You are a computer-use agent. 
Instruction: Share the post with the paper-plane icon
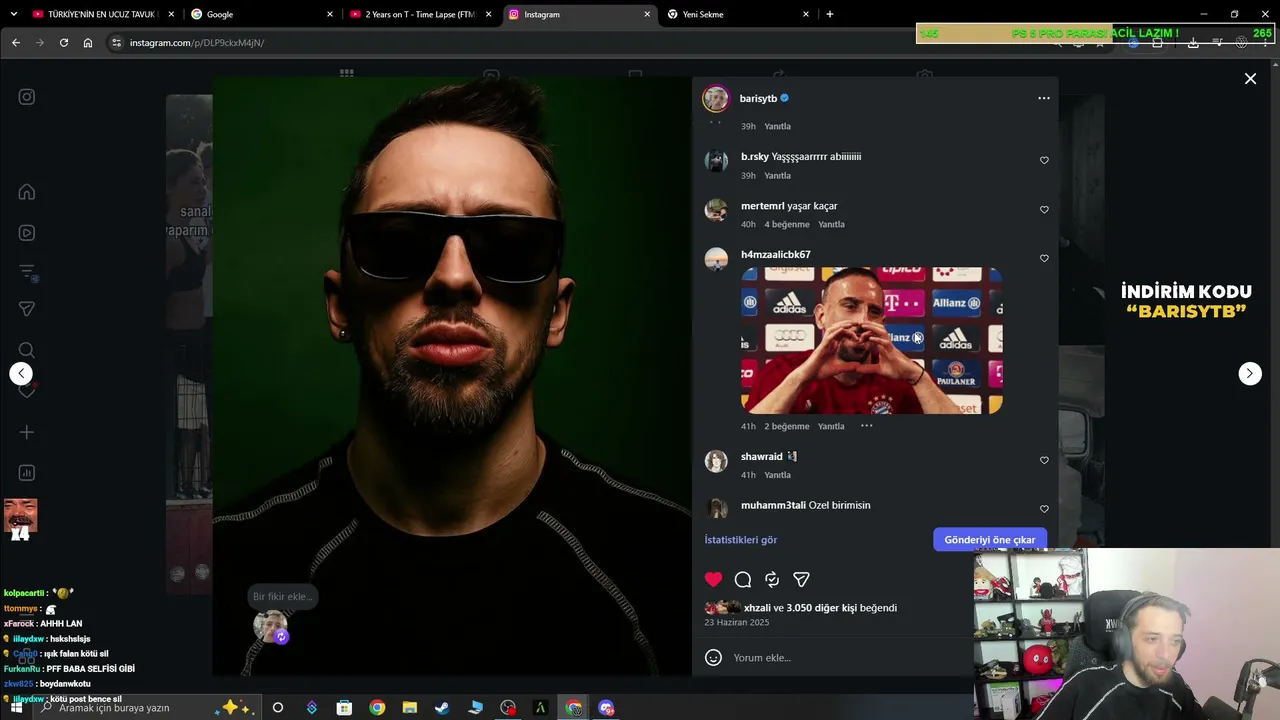801,579
